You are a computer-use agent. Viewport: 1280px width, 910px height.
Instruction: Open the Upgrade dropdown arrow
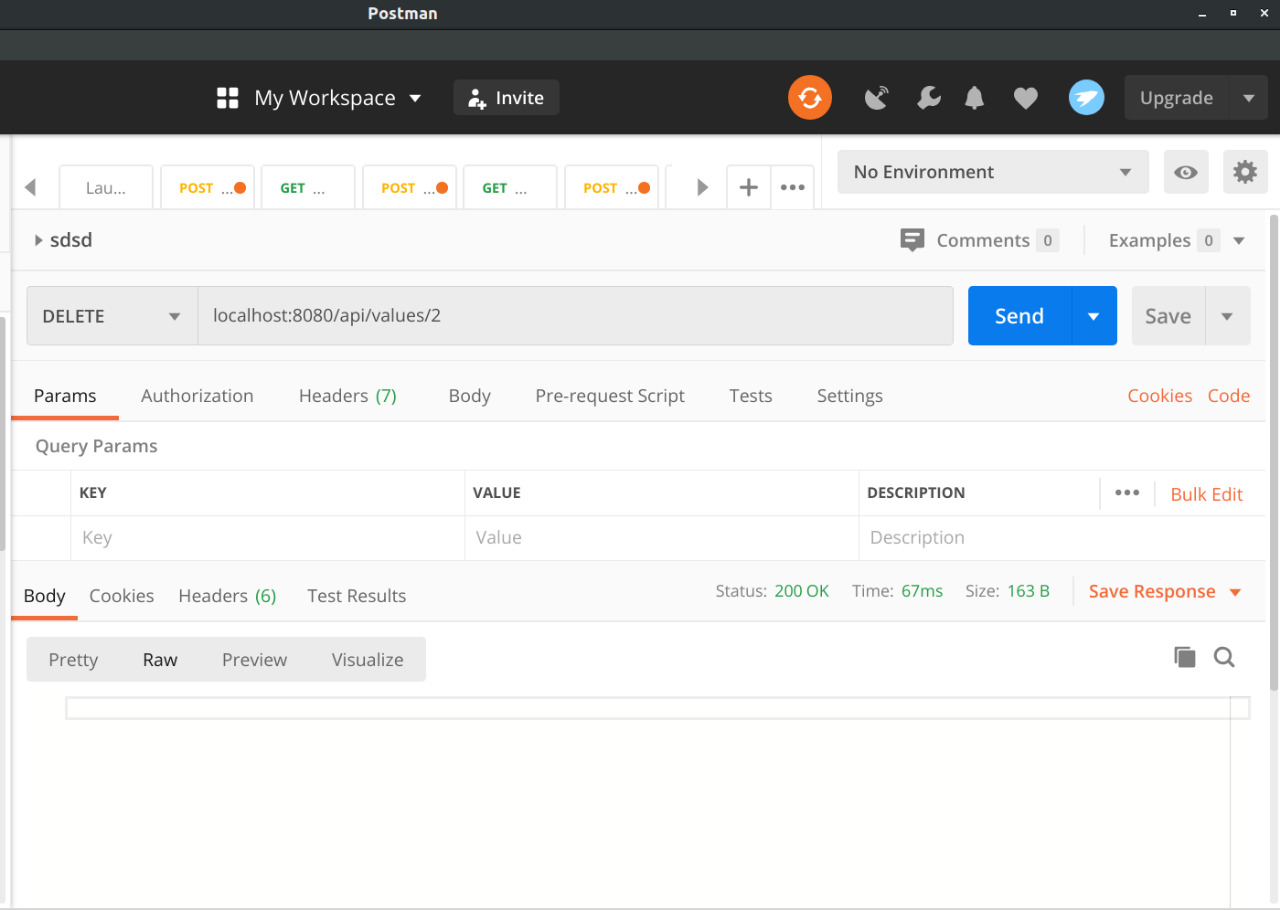(1248, 98)
